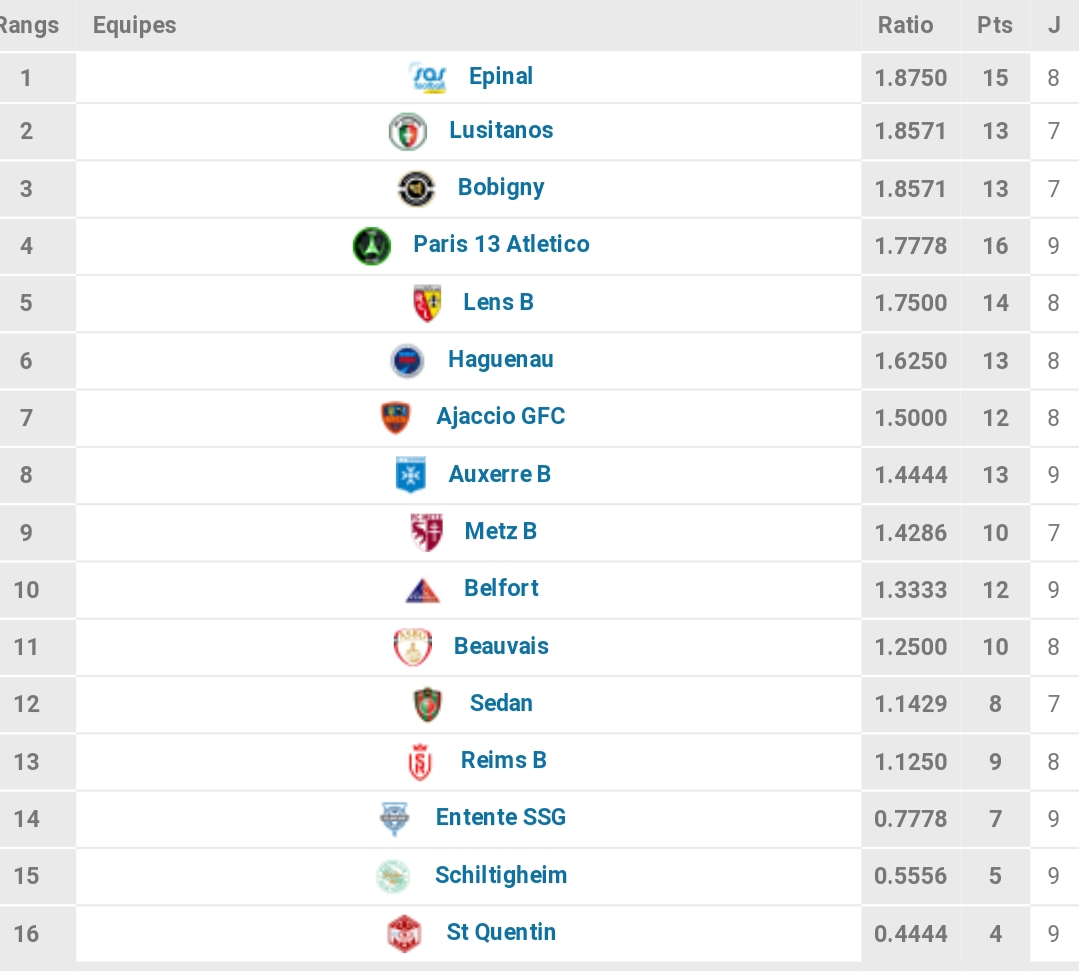Open the Schiltigheim team link
Image resolution: width=1079 pixels, height=971 pixels.
click(501, 875)
